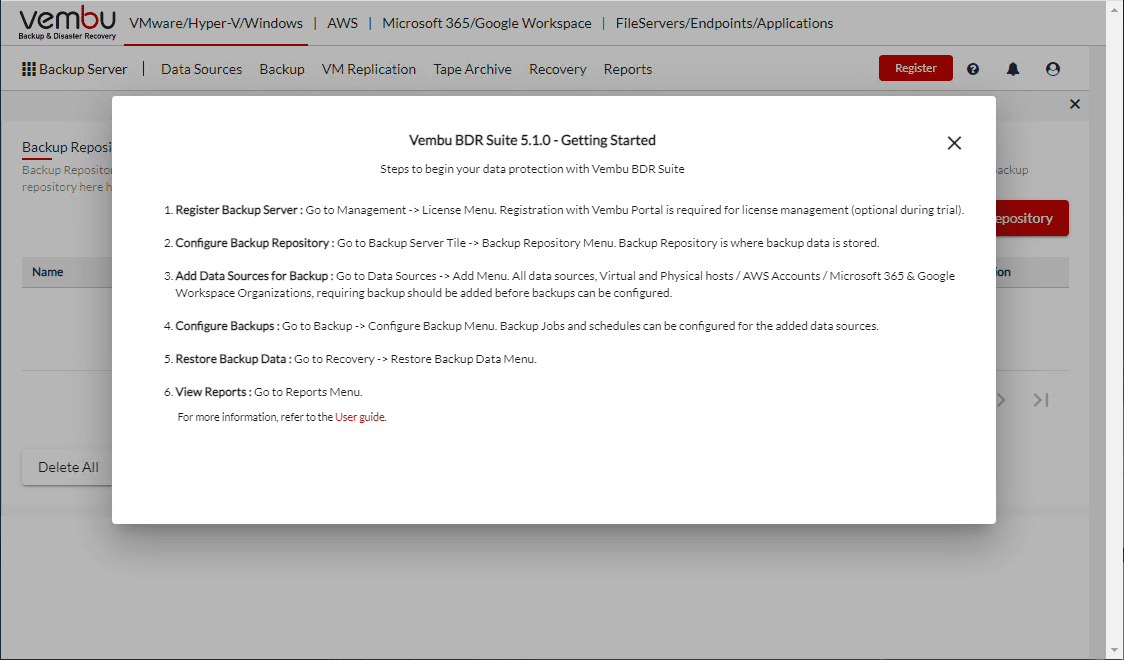1124x660 pixels.
Task: Open the Data Sources menu
Action: click(201, 69)
